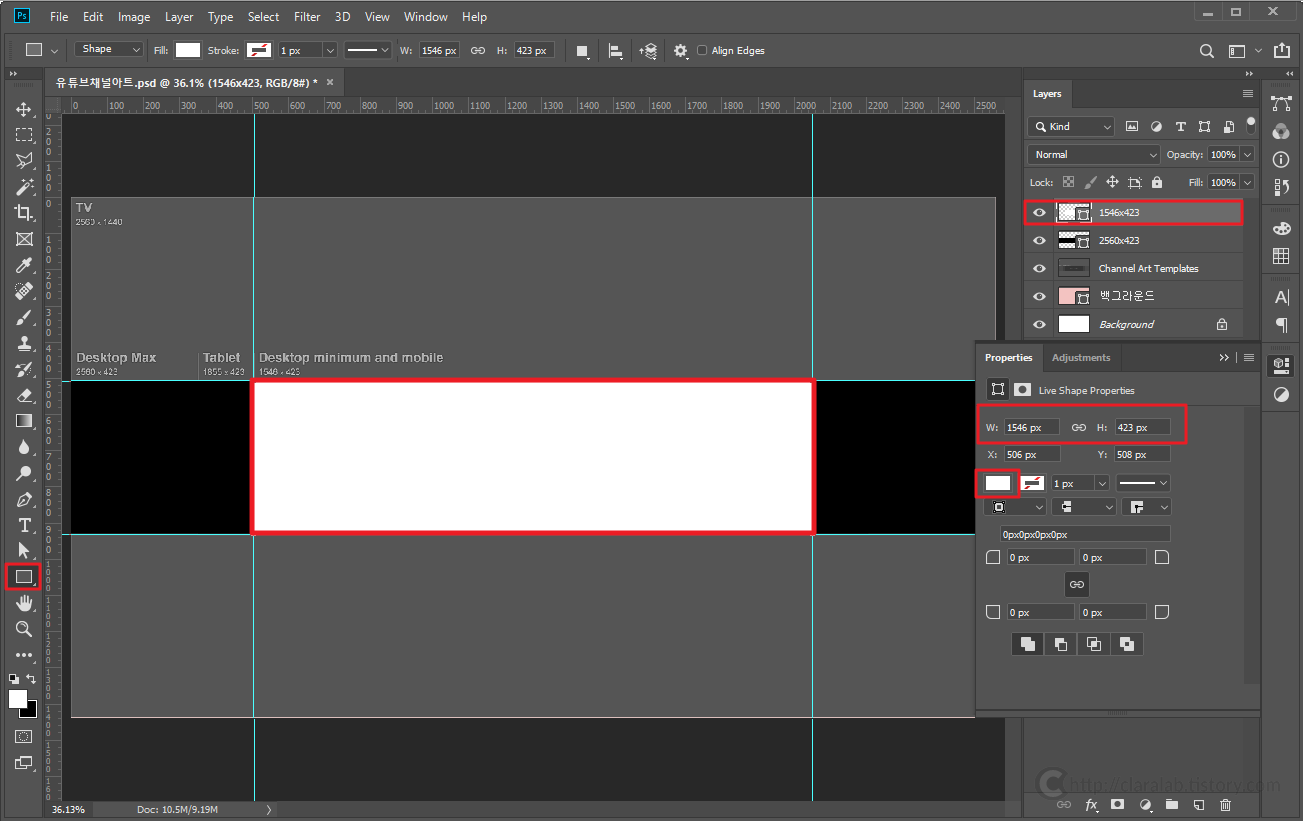The width and height of the screenshot is (1303, 821).
Task: Open the layer blend mode dropdown
Action: (1093, 155)
